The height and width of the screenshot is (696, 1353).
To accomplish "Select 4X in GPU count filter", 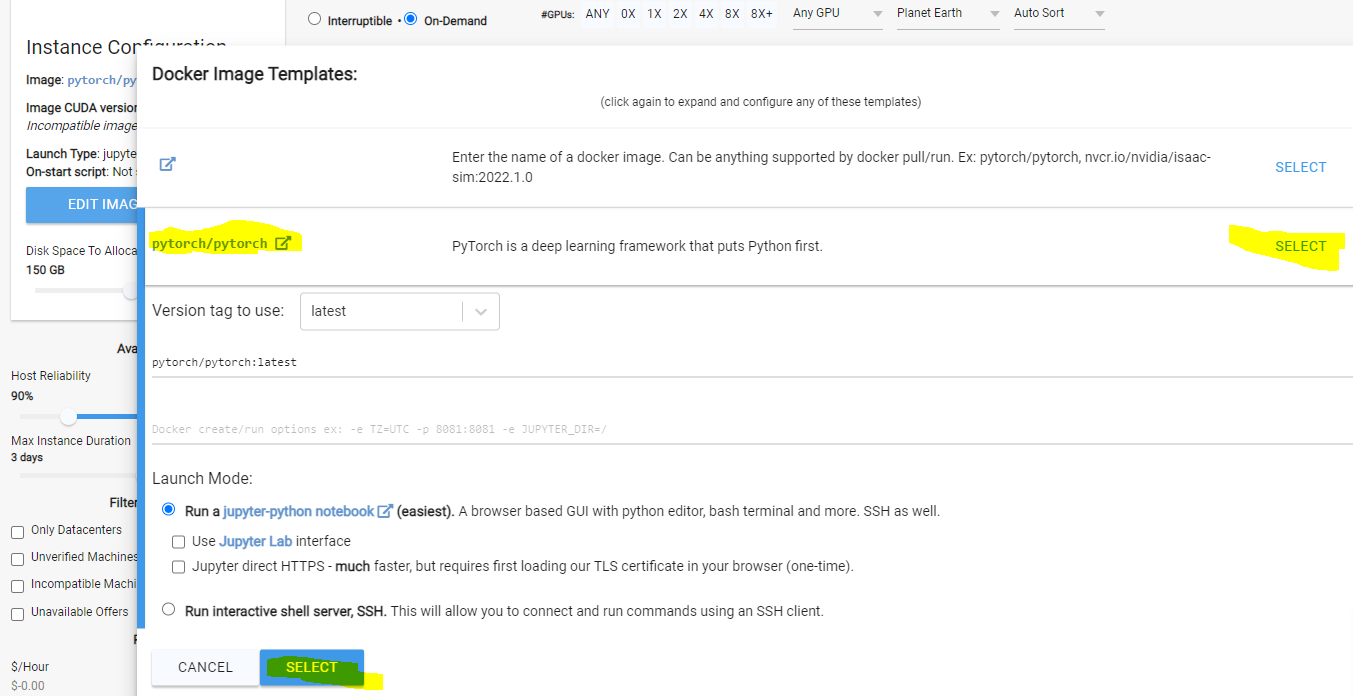I will tap(707, 14).
